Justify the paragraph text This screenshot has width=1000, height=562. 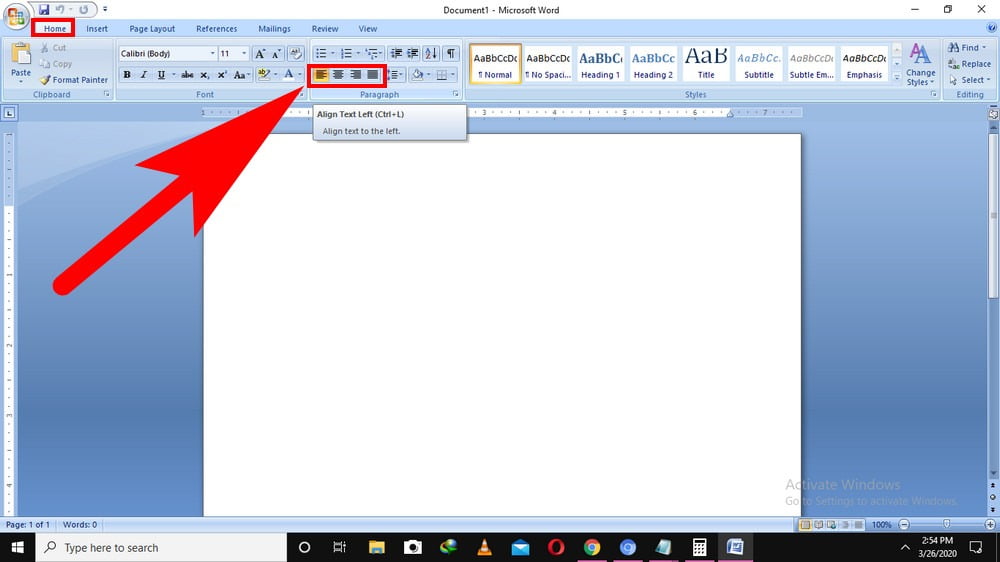pyautogui.click(x=372, y=75)
